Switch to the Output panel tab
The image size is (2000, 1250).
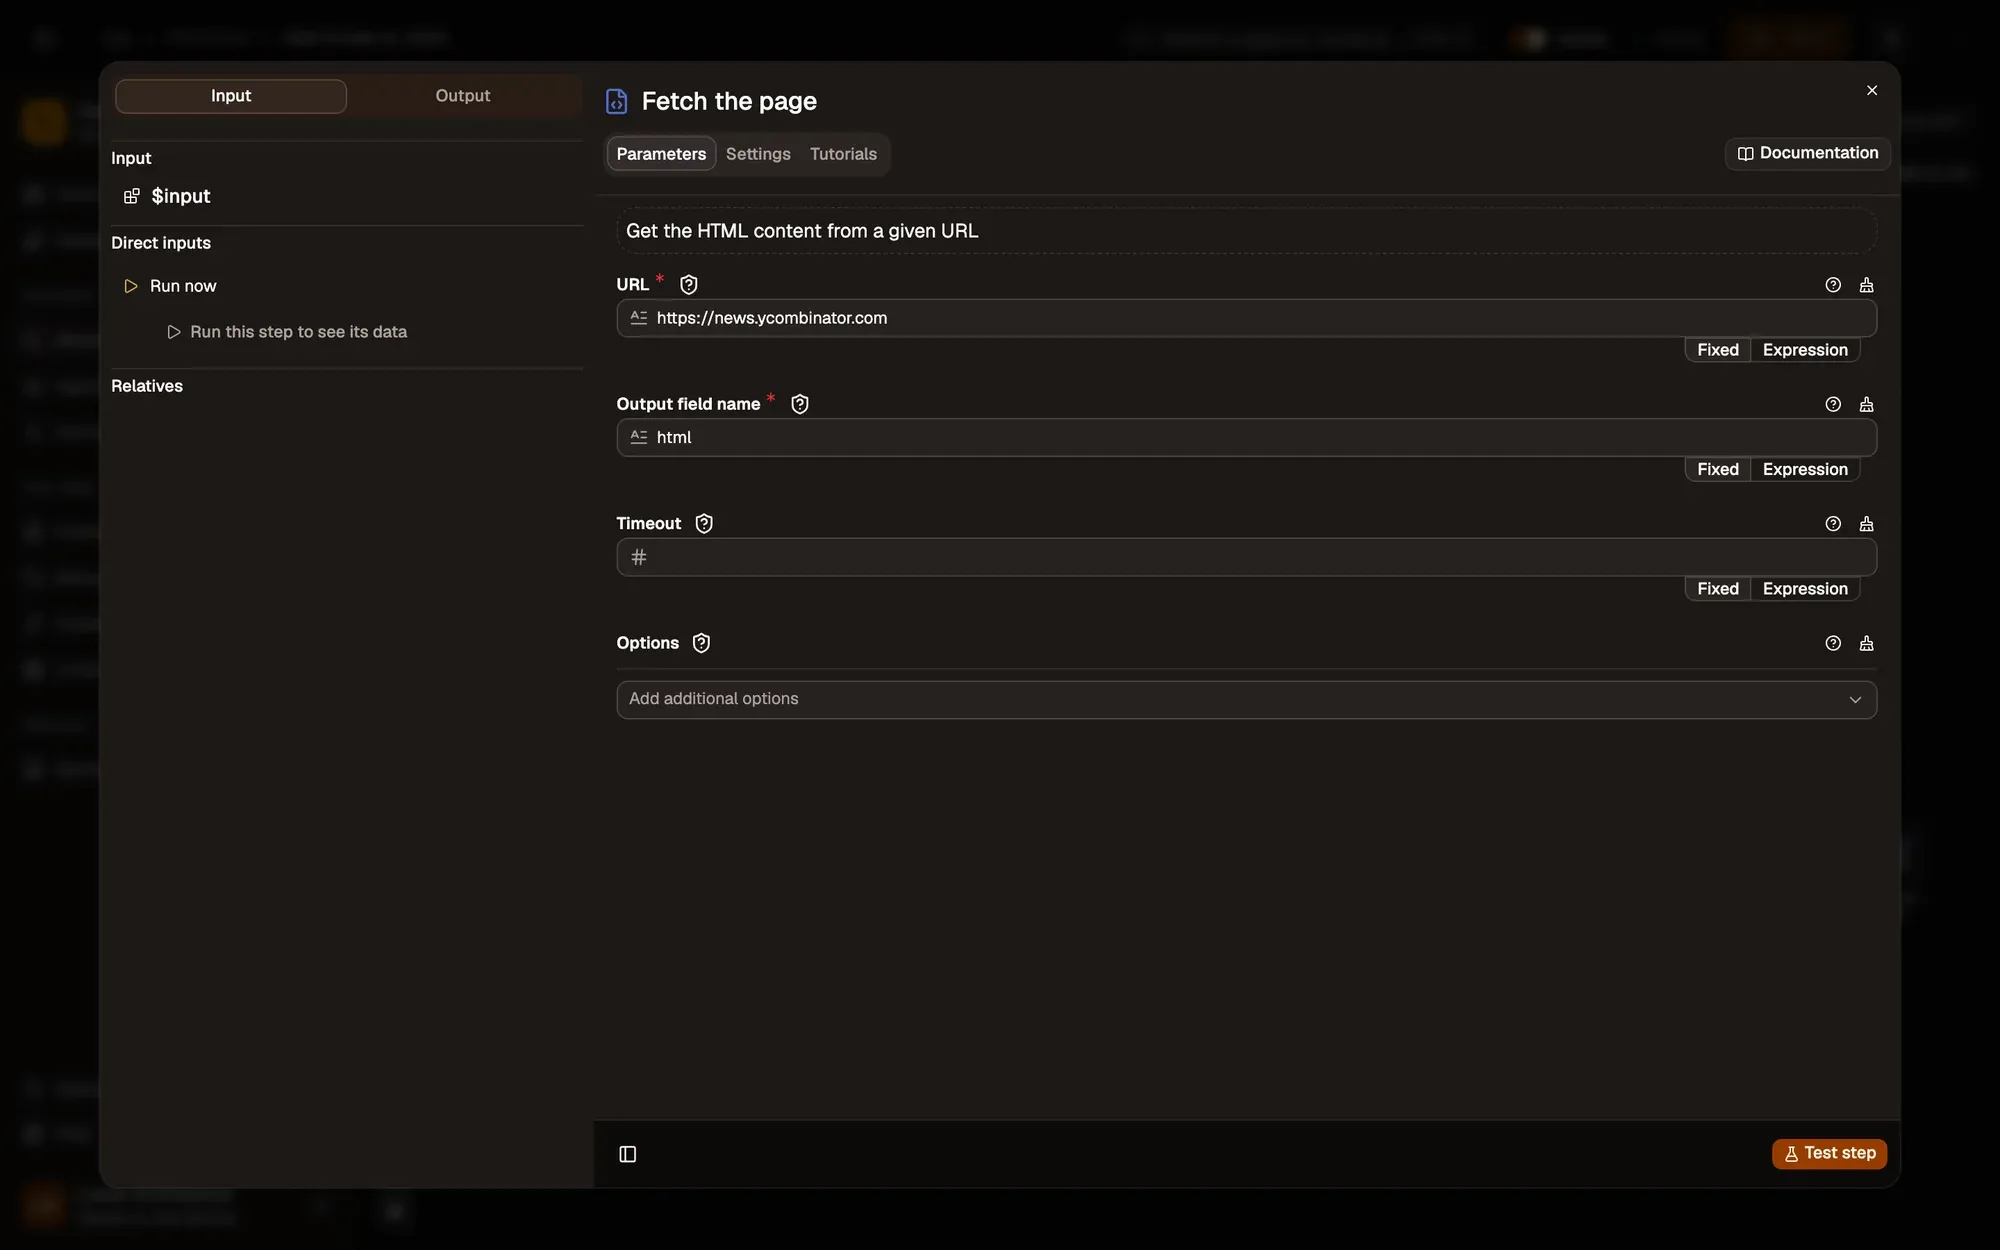pos(463,96)
